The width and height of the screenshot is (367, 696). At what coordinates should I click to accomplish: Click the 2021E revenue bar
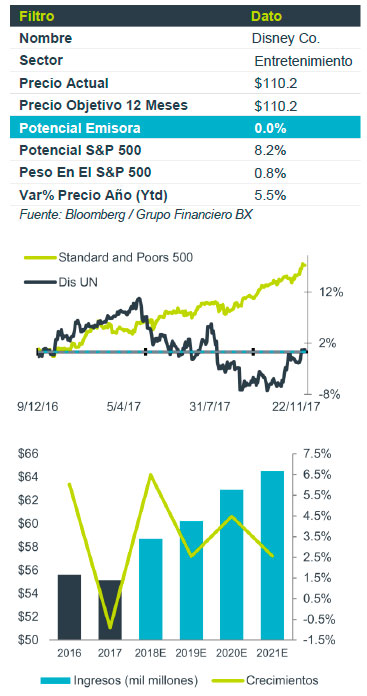tap(272, 555)
